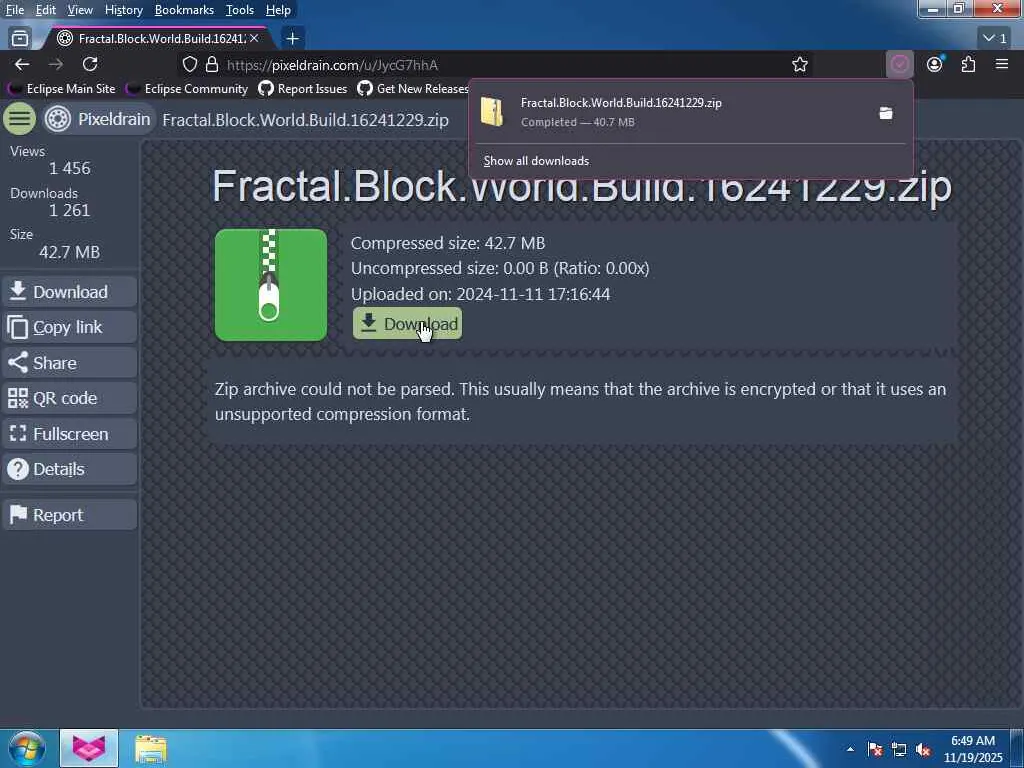Open Eclipse Main Site bookmark
Screen dimensions: 1024x768
pos(62,88)
